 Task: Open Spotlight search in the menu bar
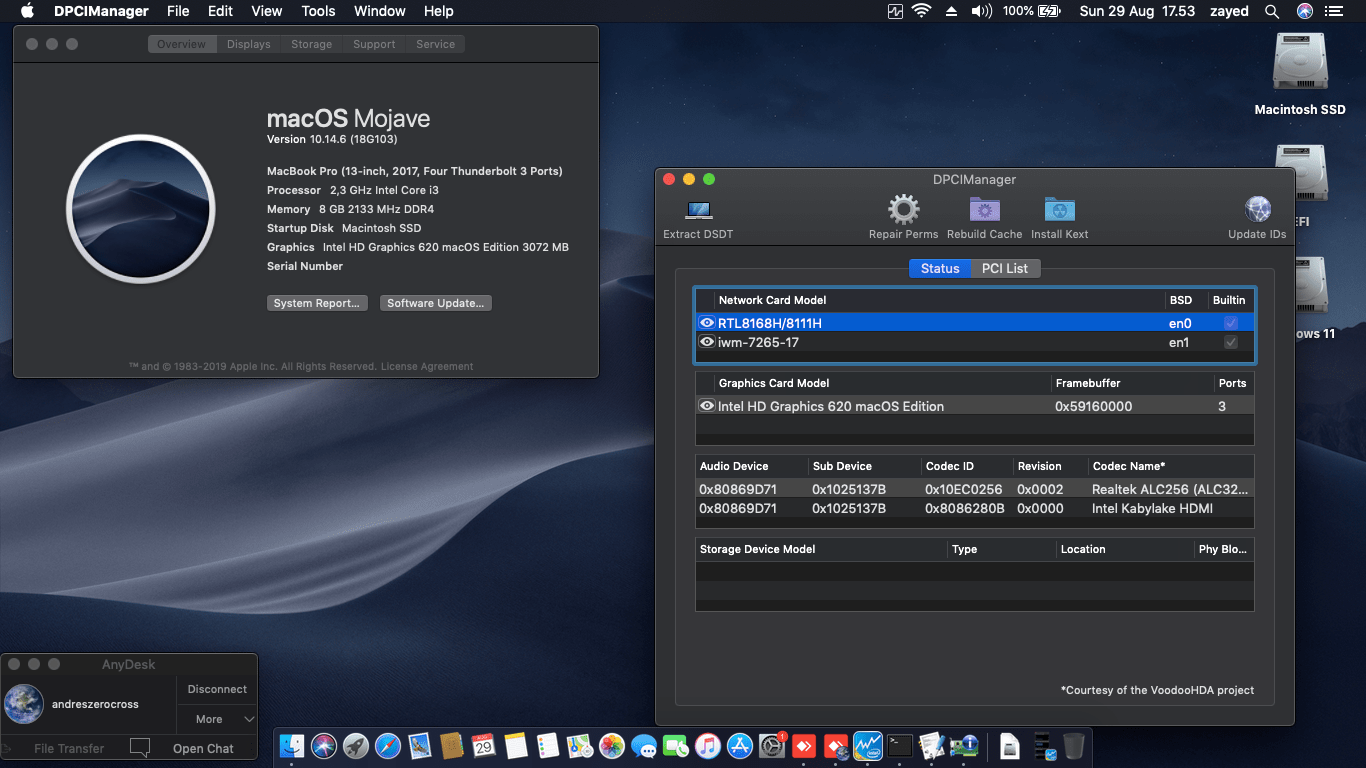[x=1272, y=11]
